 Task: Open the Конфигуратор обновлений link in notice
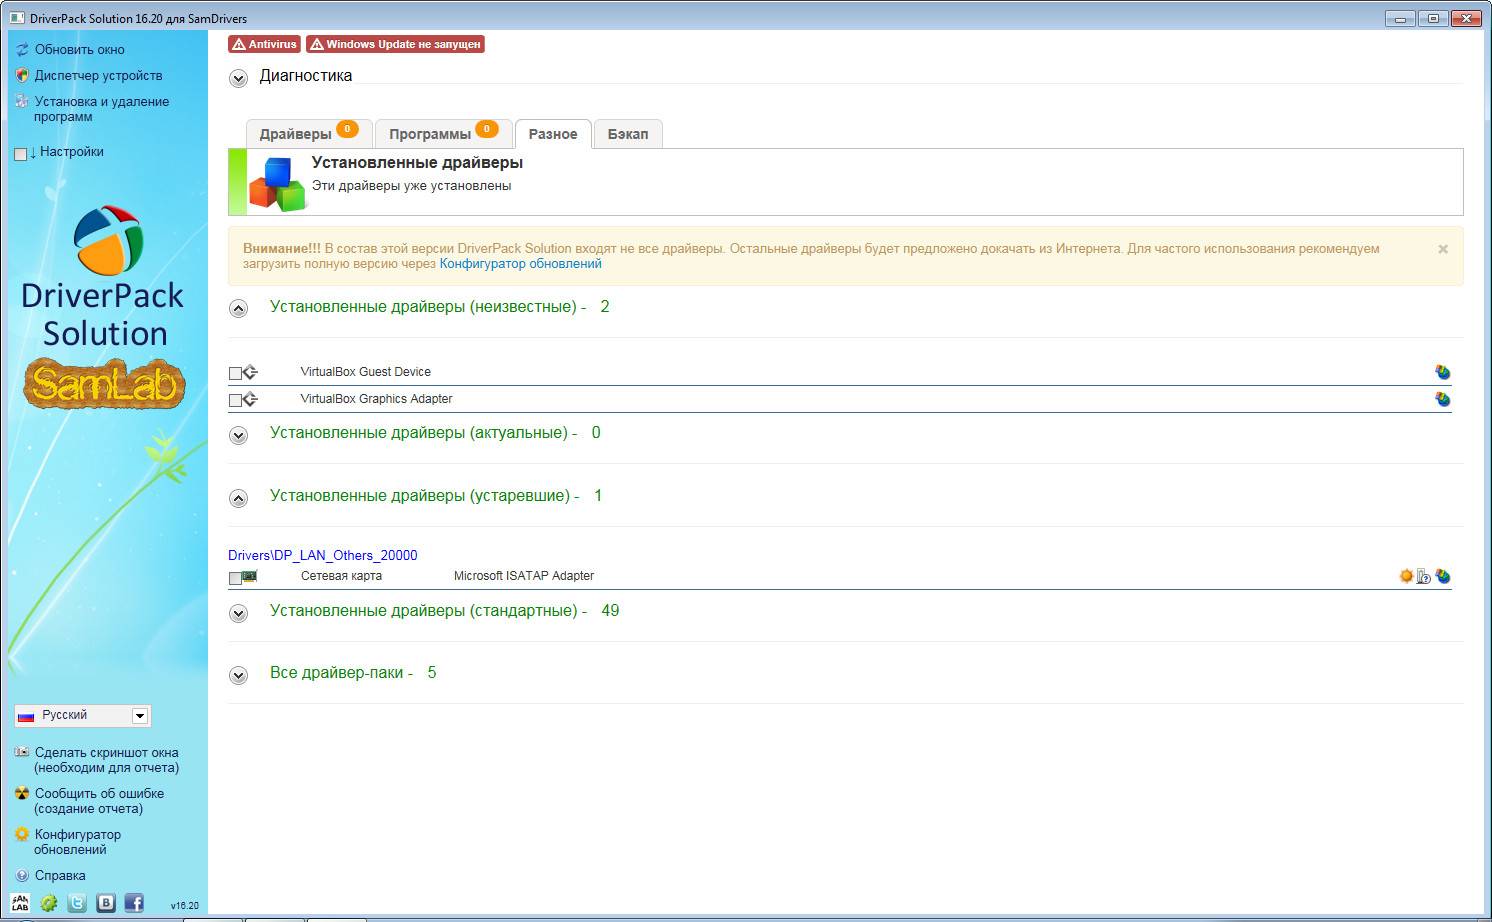coord(521,264)
